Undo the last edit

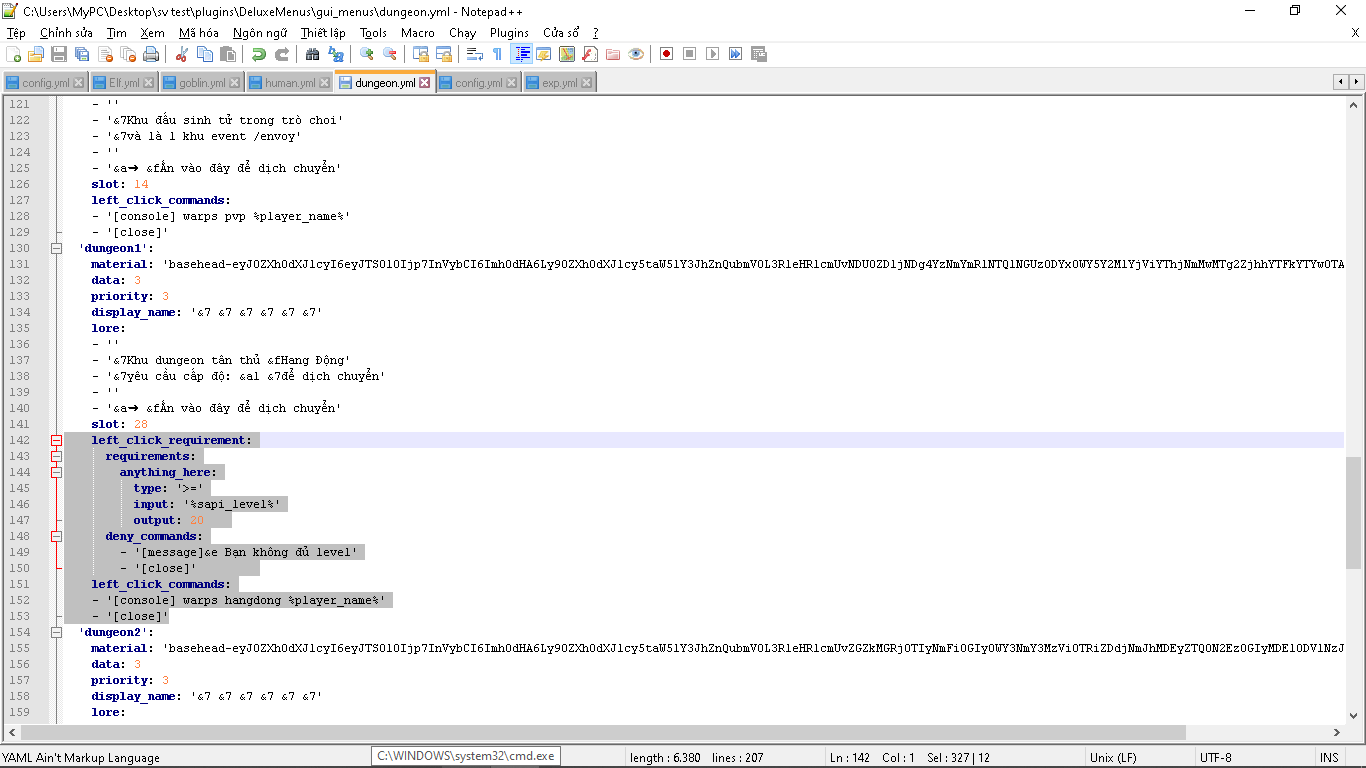click(x=259, y=54)
